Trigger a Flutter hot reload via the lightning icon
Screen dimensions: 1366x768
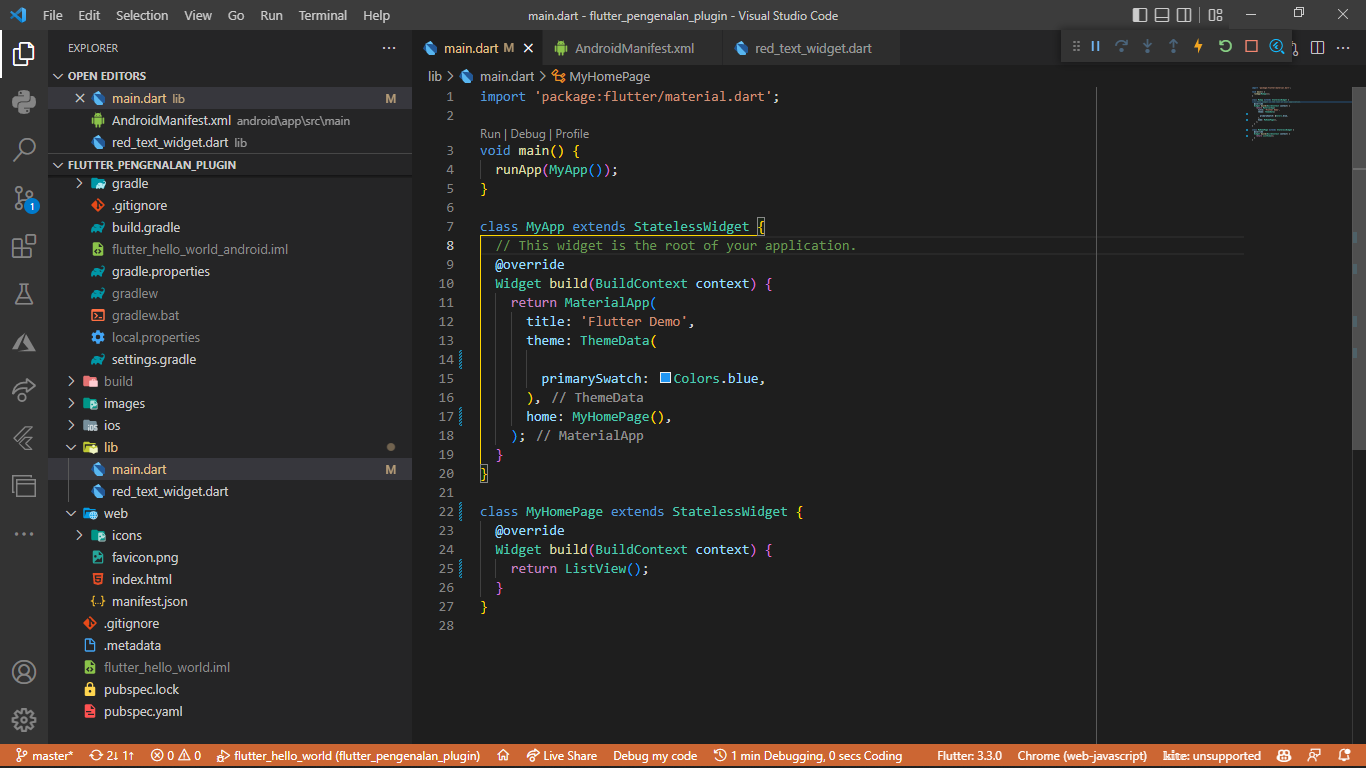click(1199, 46)
